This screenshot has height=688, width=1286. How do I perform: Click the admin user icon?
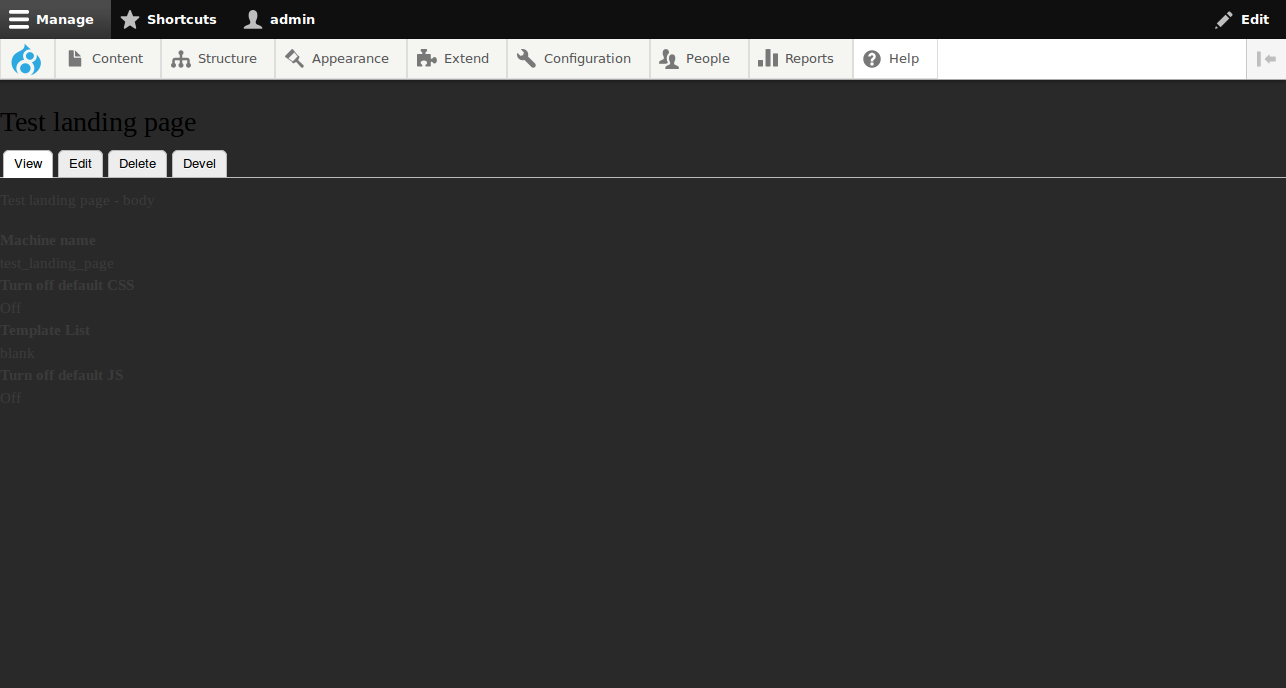click(x=253, y=19)
